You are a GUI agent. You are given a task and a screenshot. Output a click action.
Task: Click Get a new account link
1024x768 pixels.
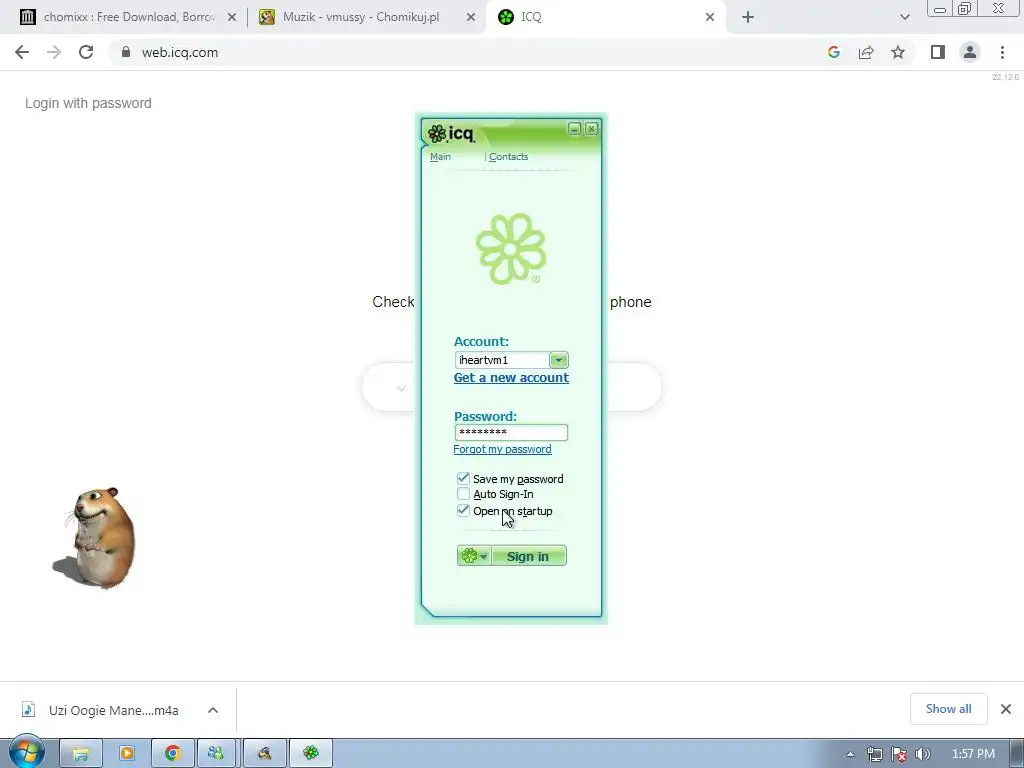[x=511, y=377]
